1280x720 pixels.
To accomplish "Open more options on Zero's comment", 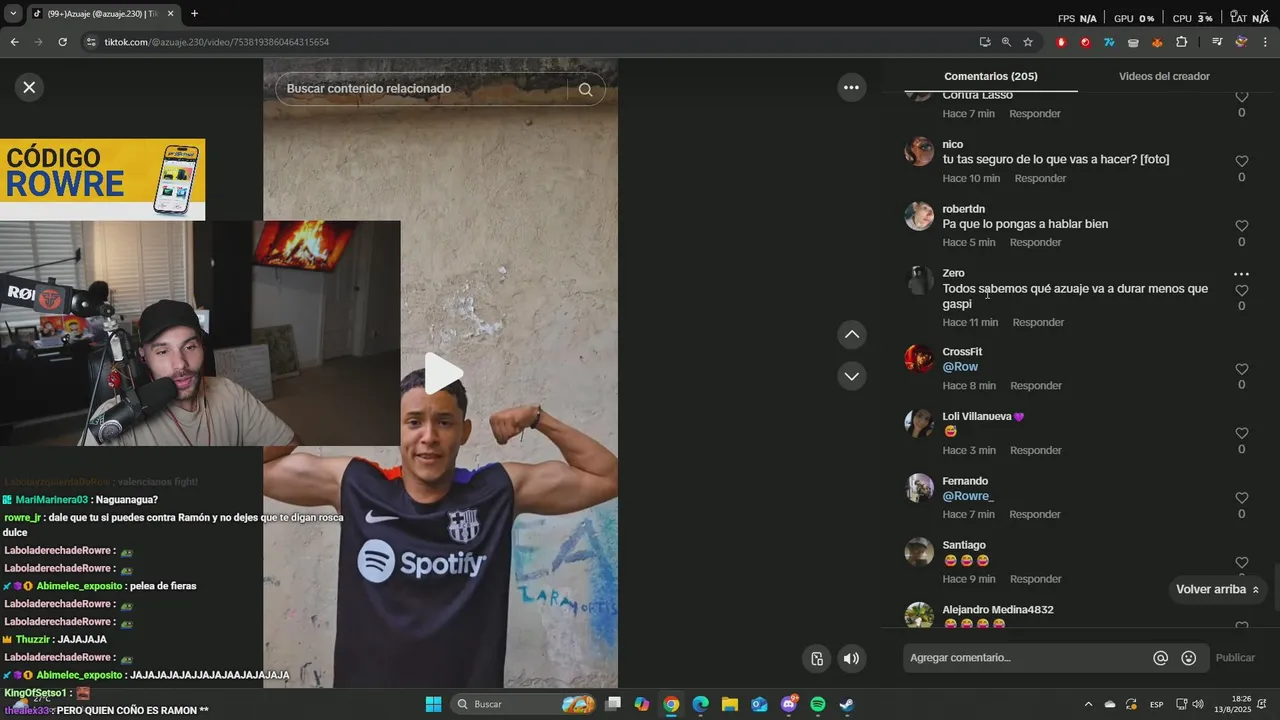I will (1241, 274).
